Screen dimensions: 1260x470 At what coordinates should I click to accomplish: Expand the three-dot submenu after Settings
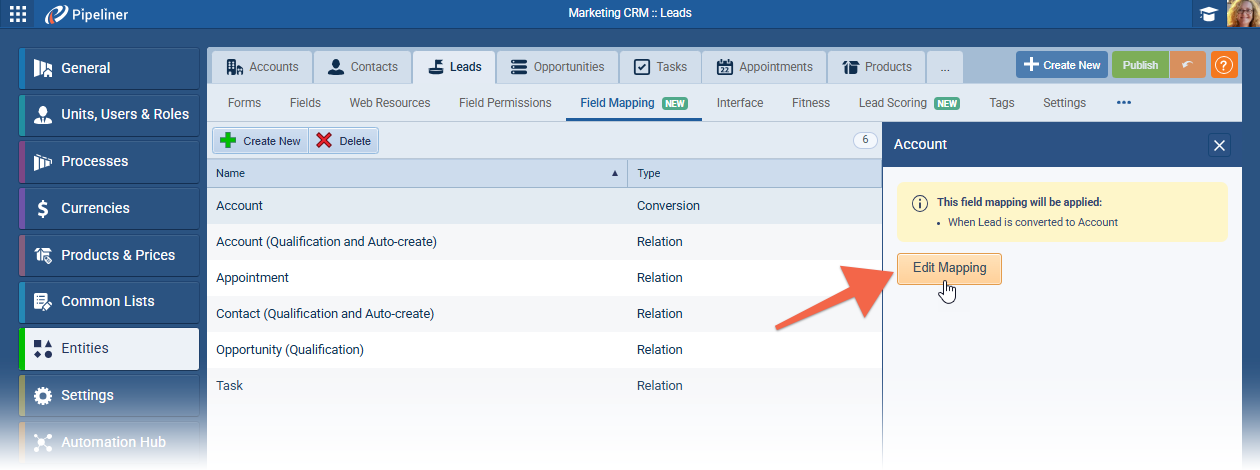1123,103
